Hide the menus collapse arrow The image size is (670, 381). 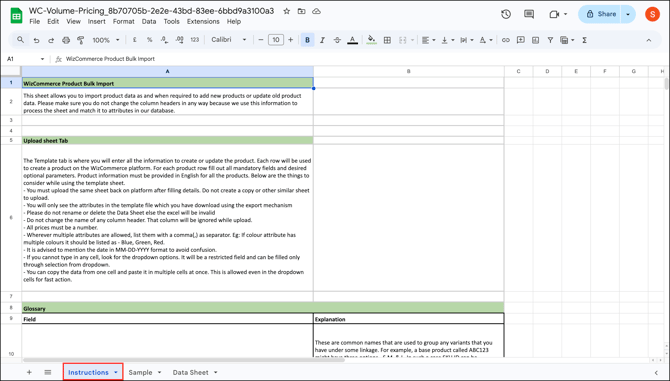[x=649, y=40]
